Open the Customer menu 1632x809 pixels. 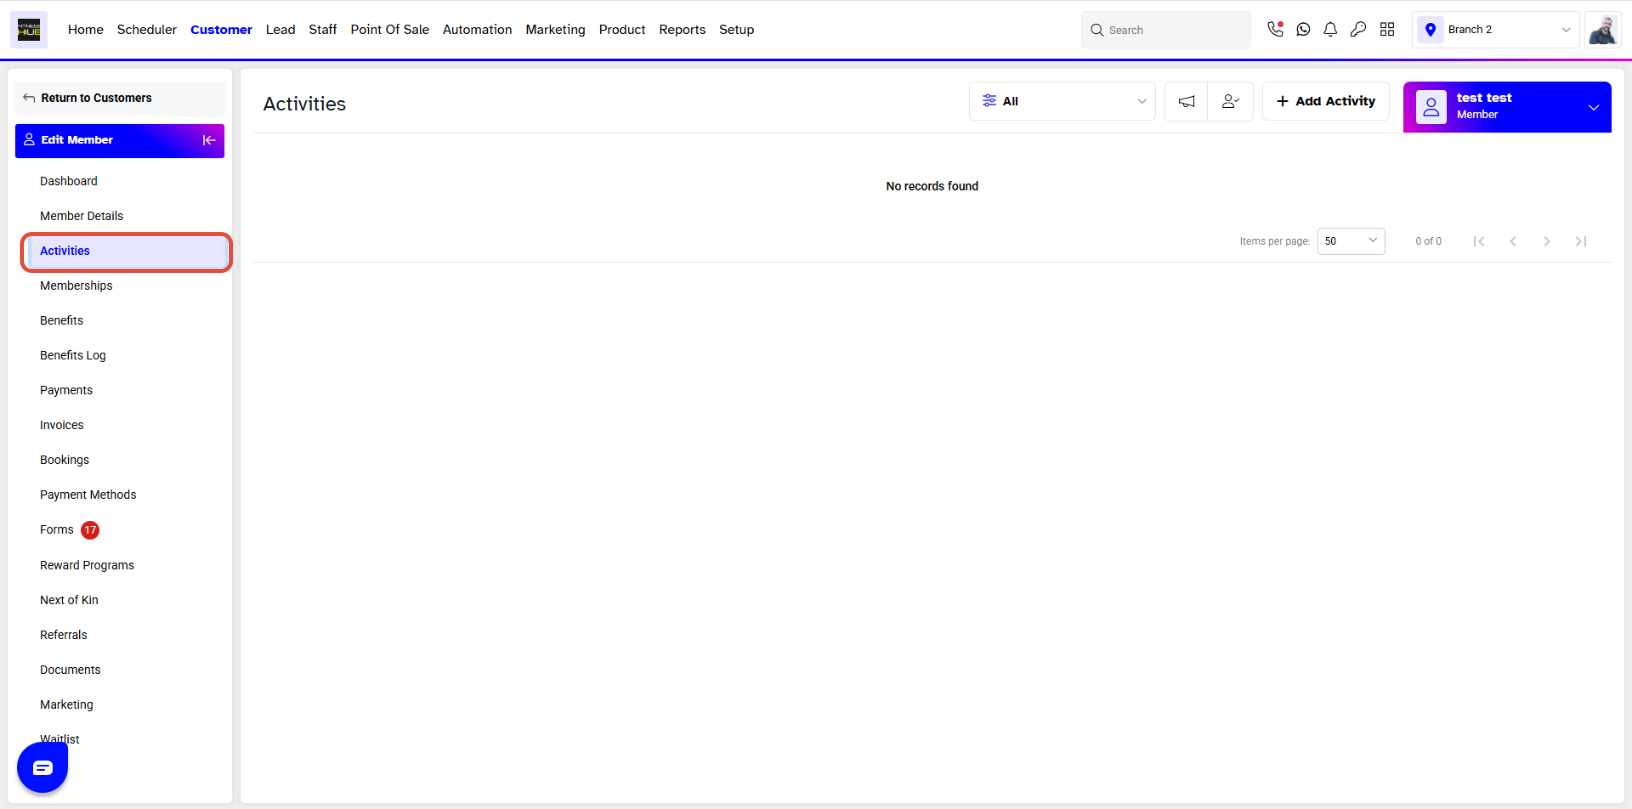coord(221,30)
